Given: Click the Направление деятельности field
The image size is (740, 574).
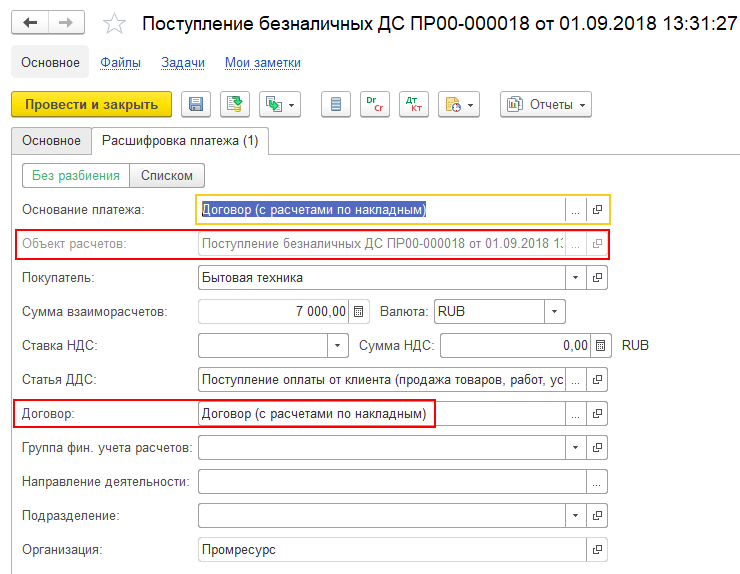Looking at the screenshot, I should [392, 481].
